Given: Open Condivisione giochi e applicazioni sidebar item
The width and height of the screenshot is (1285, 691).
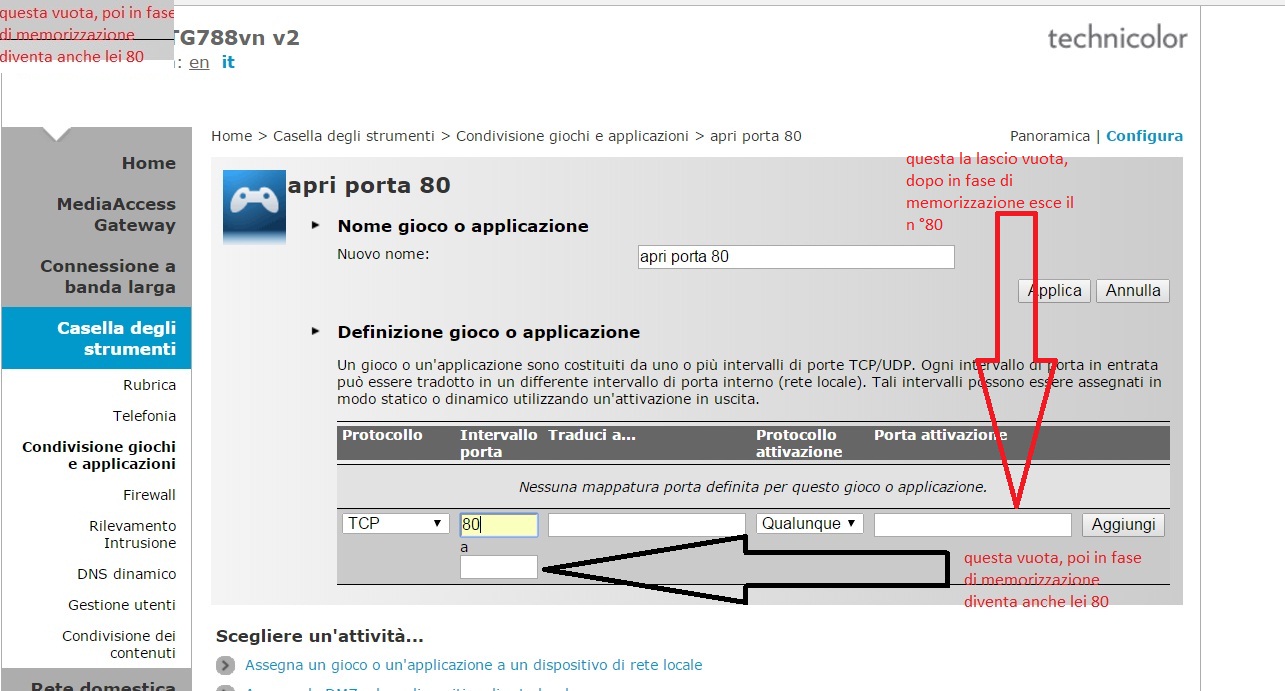Looking at the screenshot, I should (99, 455).
